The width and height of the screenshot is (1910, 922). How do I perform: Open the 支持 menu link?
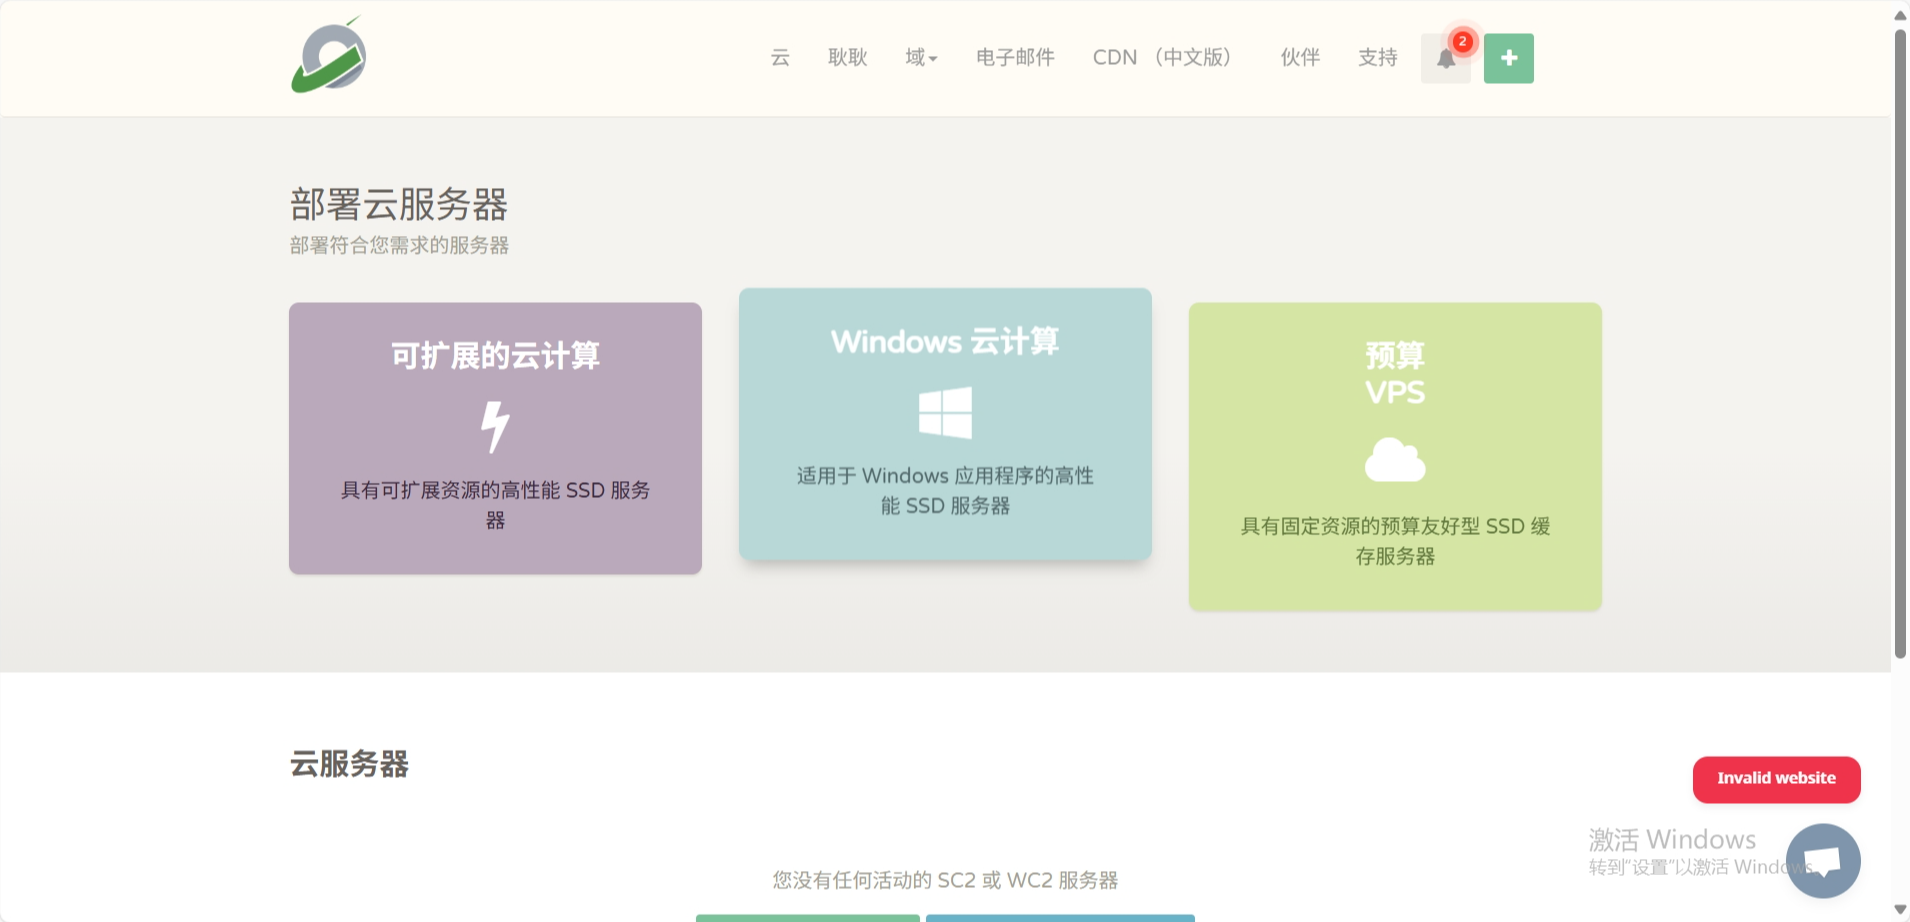coord(1377,58)
